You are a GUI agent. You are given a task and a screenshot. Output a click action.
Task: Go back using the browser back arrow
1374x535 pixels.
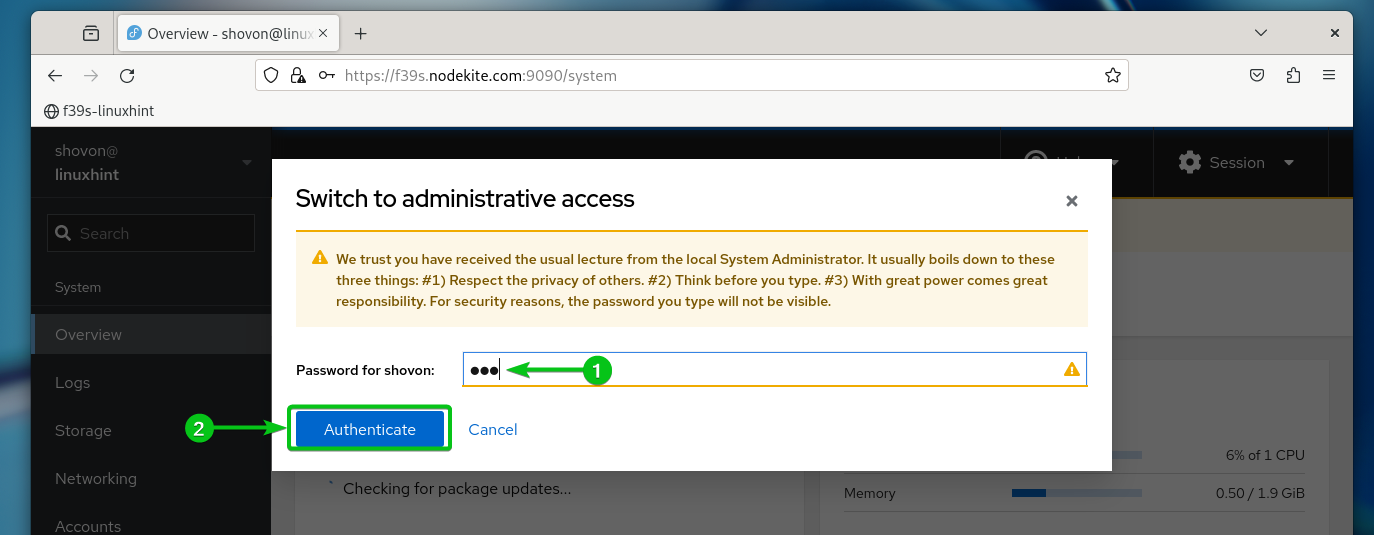click(x=55, y=75)
